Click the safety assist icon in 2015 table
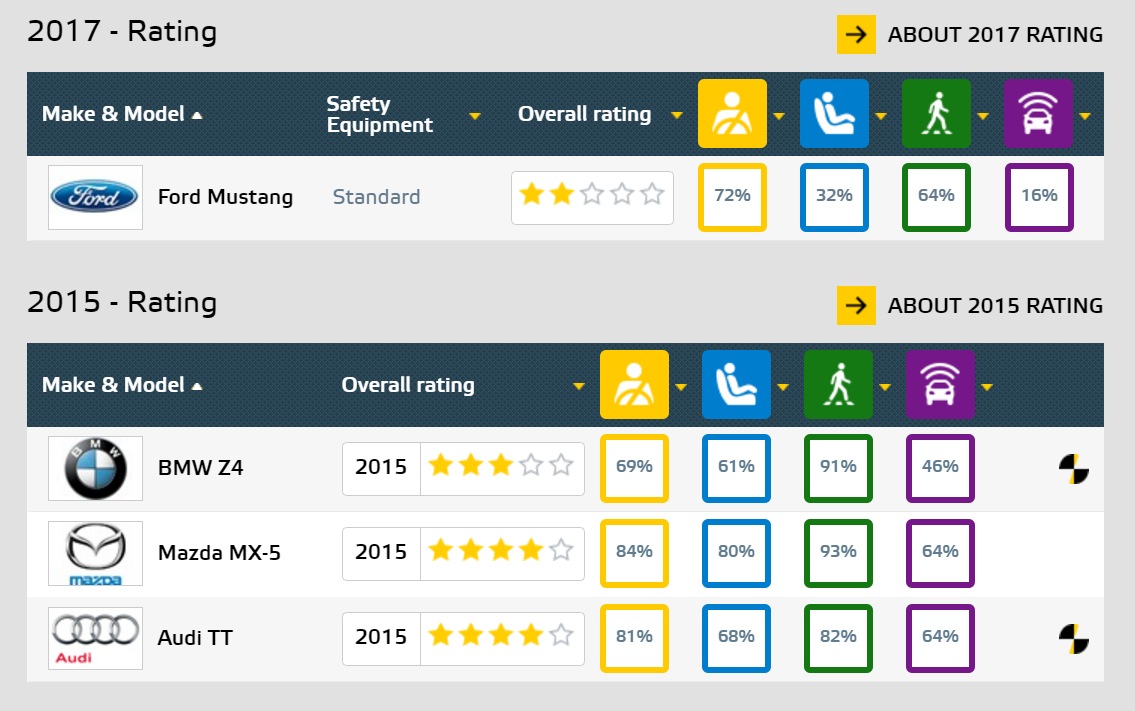1135x711 pixels. (940, 384)
